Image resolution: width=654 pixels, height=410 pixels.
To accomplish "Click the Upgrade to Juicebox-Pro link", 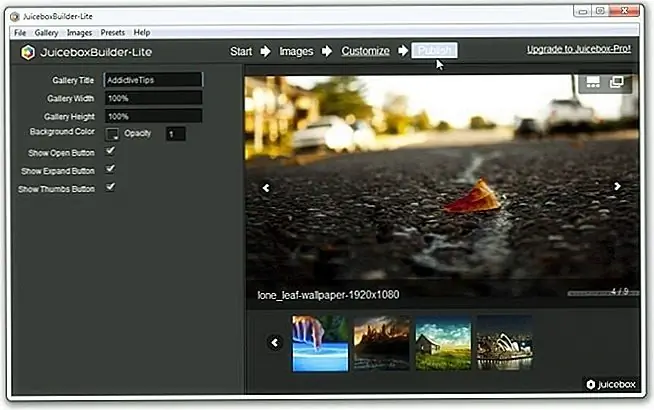I will click(x=579, y=49).
